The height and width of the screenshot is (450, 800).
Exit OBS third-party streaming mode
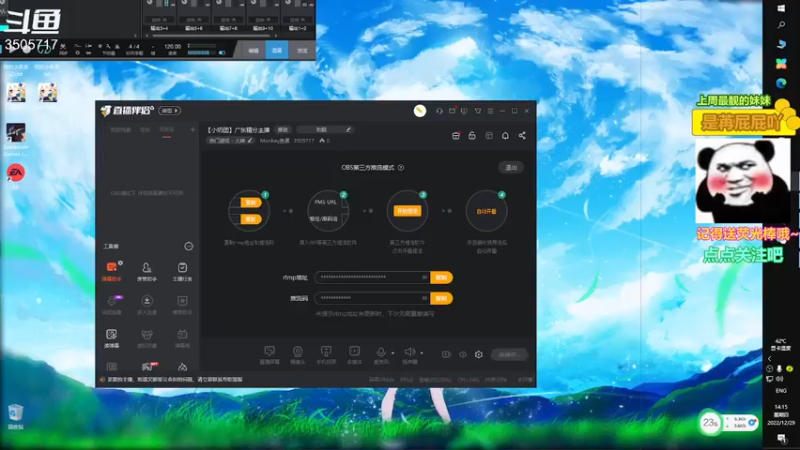511,167
